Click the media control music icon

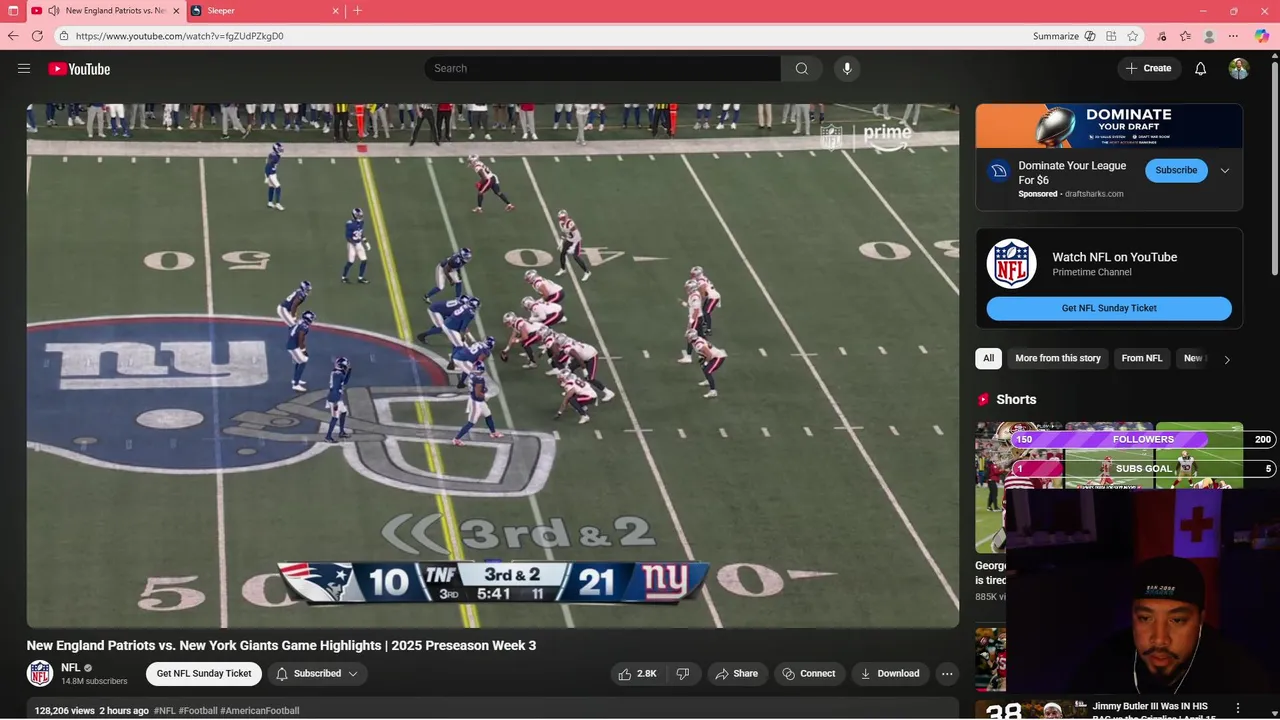(x=1161, y=36)
